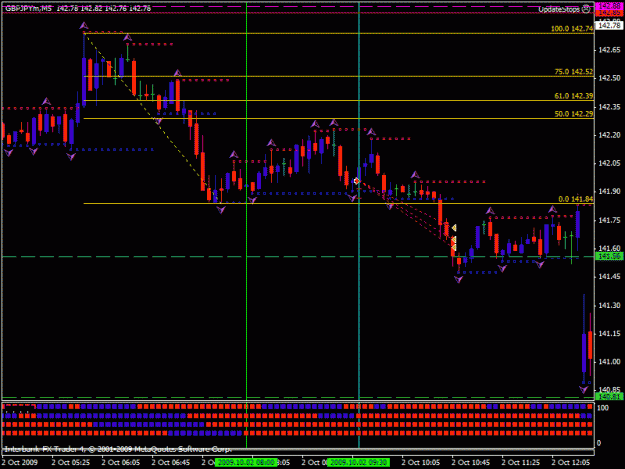This screenshot has width=625, height=469.
Task: Click the 2 Oct 05:25 time axis label
Action: click(x=71, y=462)
